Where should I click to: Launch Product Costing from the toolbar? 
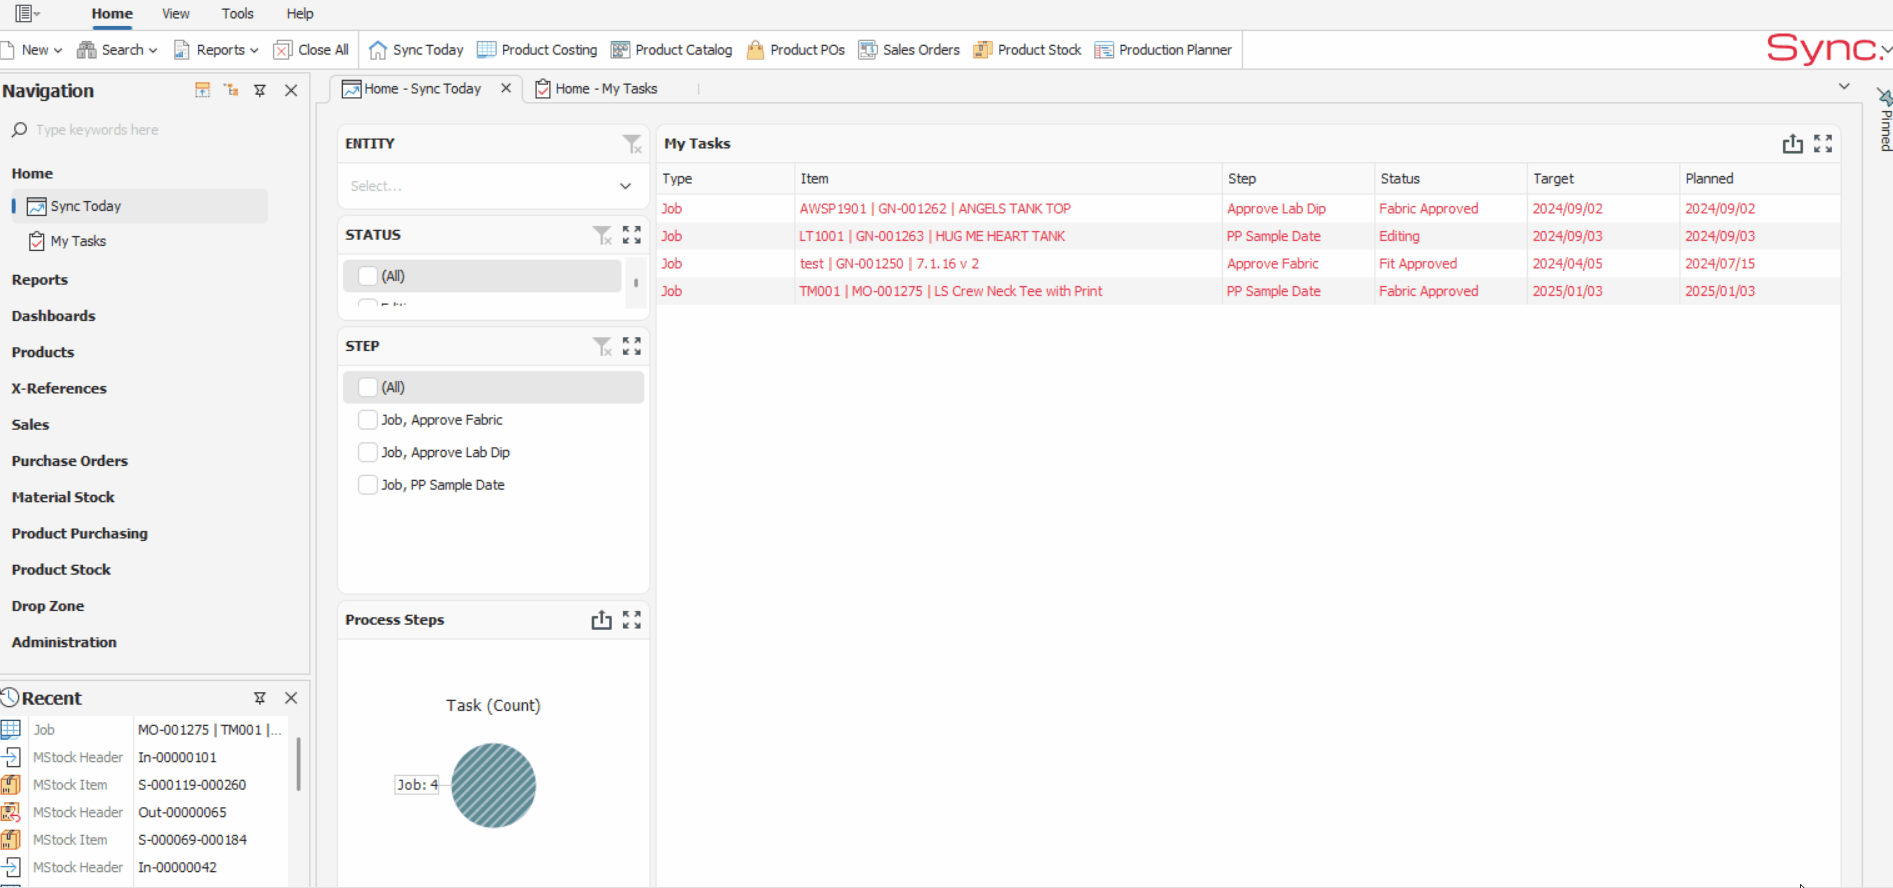click(537, 50)
